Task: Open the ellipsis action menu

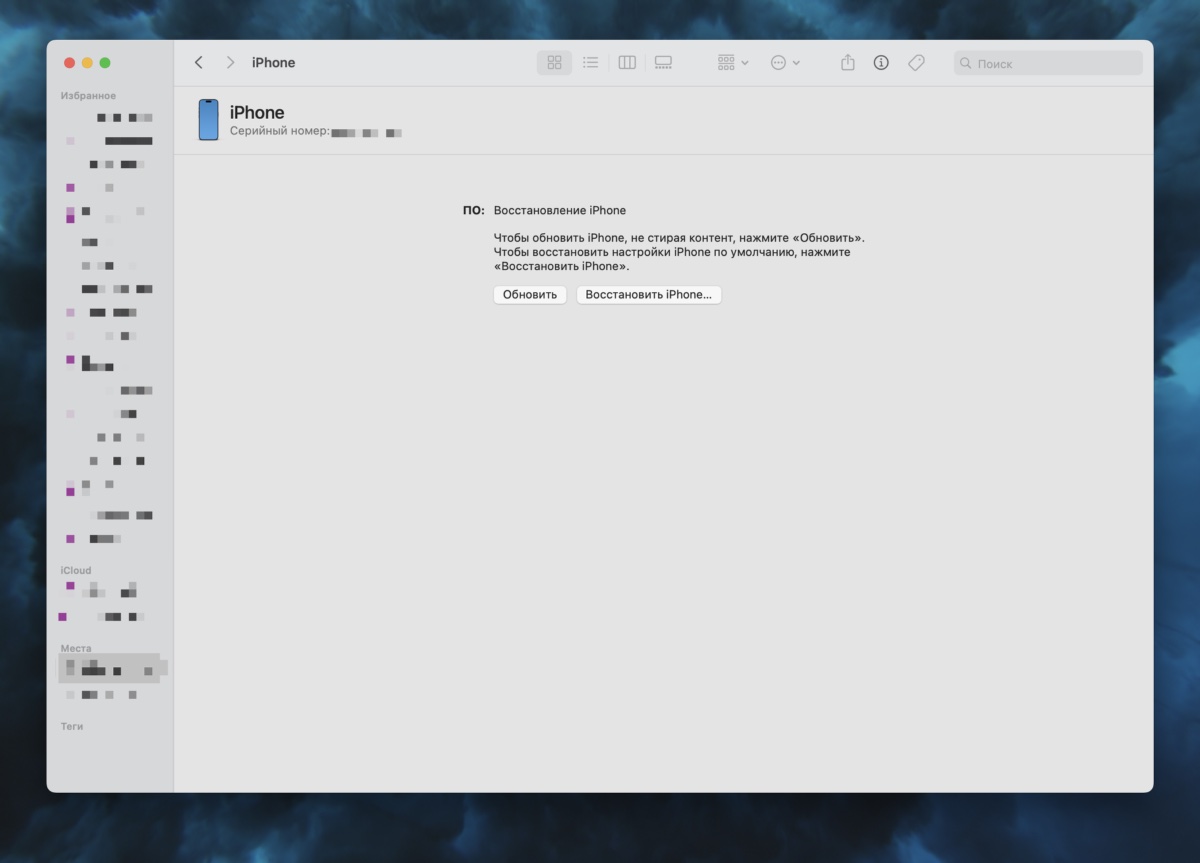Action: (x=785, y=63)
